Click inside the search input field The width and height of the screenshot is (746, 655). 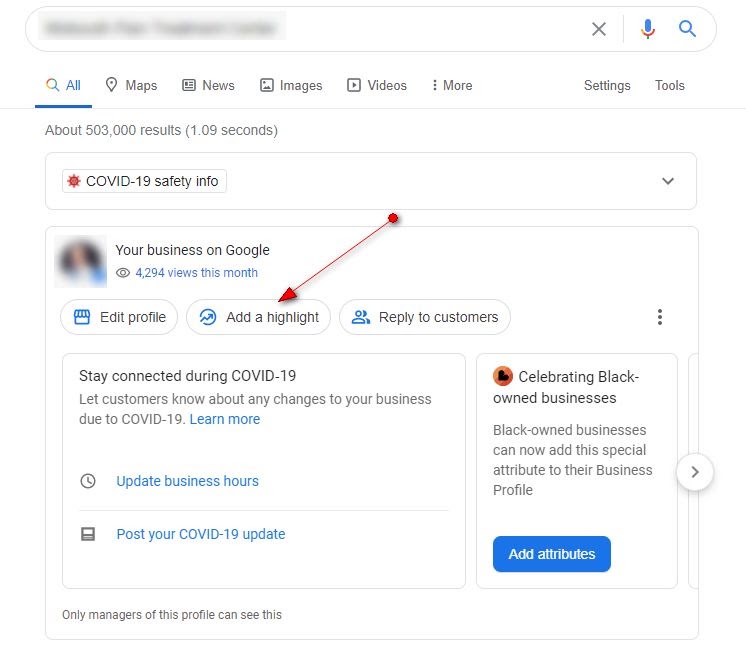coord(300,29)
